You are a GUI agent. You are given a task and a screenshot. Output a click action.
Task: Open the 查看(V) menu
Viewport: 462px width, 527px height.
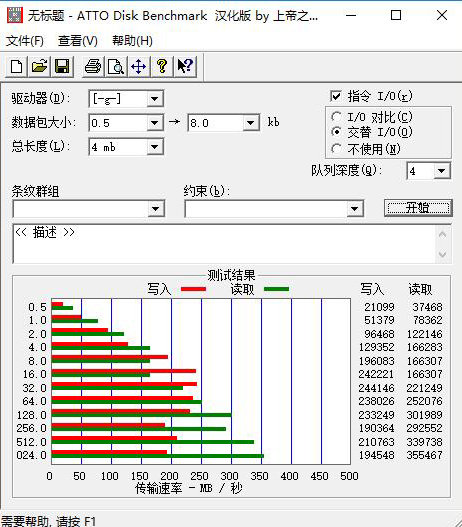pos(78,41)
